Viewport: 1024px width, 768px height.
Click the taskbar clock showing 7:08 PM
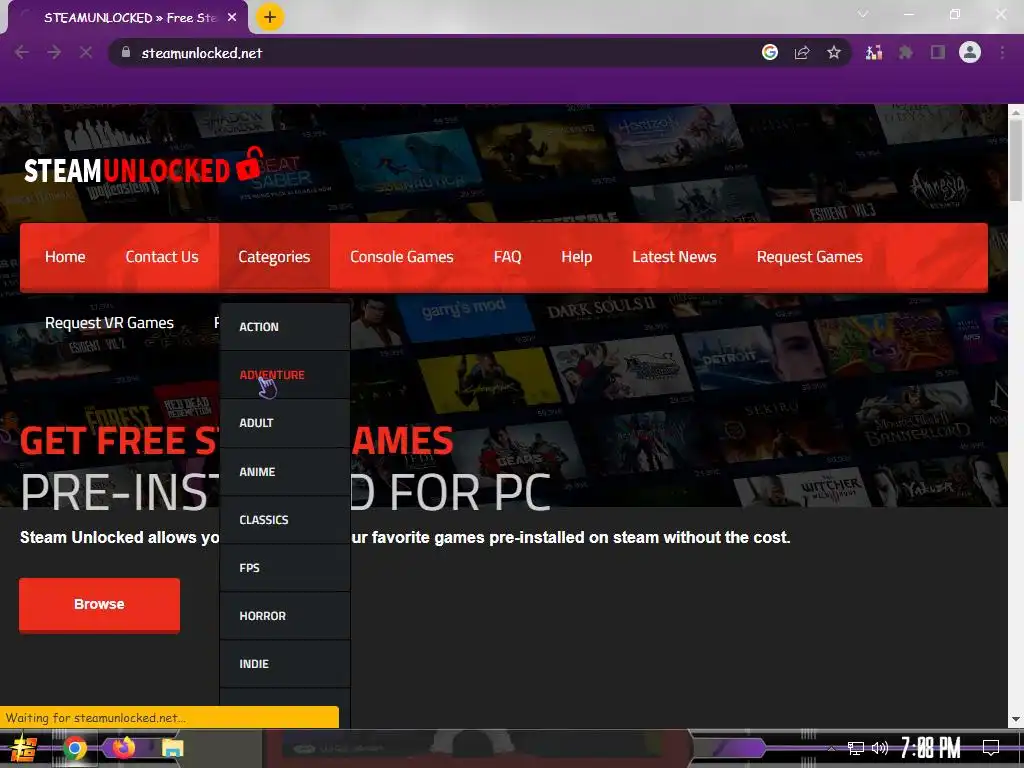[931, 748]
